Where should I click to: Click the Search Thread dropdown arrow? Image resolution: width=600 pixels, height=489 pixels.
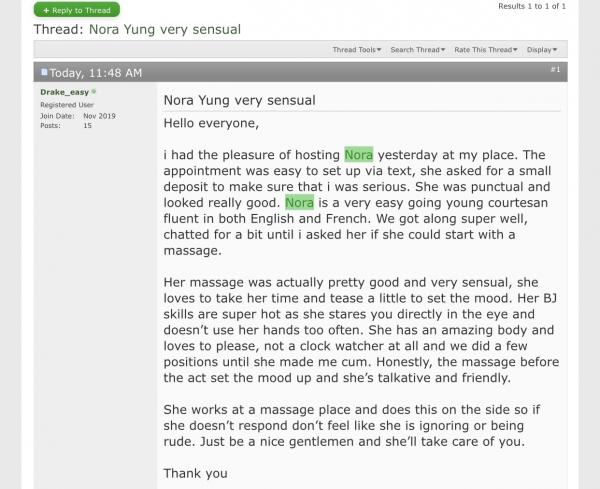pyautogui.click(x=443, y=50)
